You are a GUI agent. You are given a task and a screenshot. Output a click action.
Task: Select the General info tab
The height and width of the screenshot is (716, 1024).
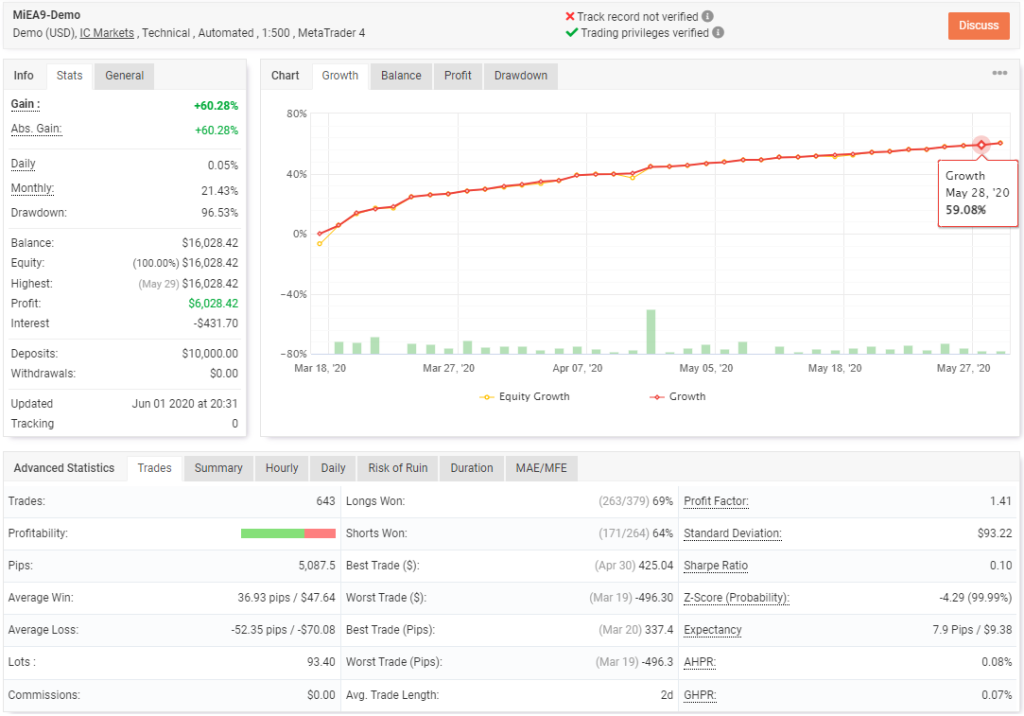pos(124,76)
